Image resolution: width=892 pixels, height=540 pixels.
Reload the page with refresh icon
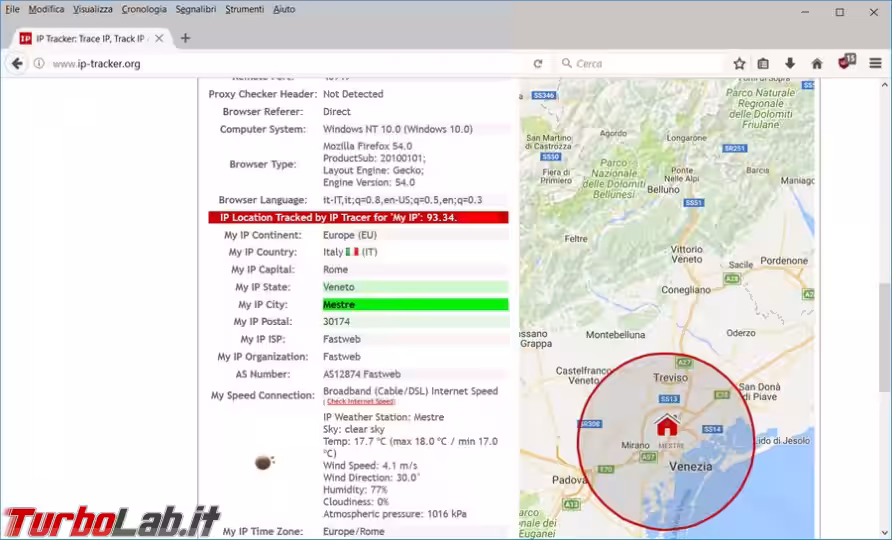click(x=538, y=64)
